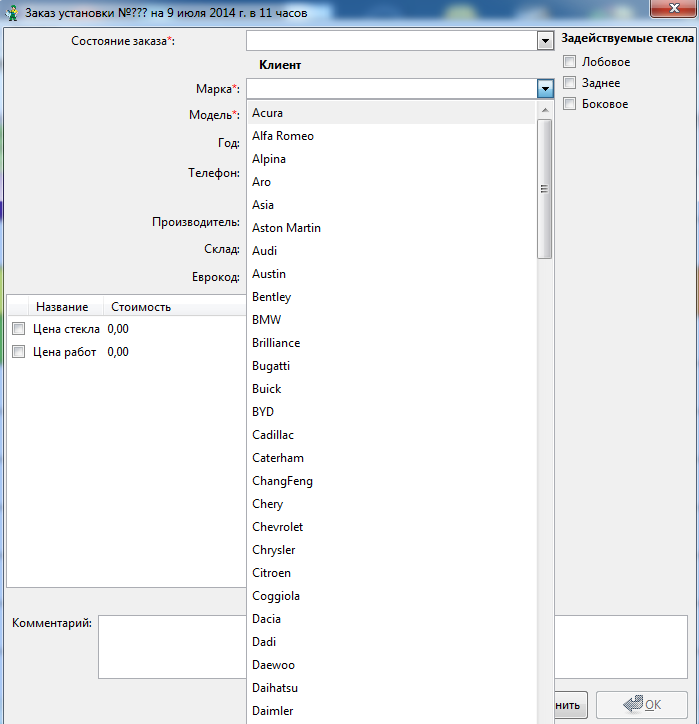Sort by the Название column header

pyautogui.click(x=66, y=307)
